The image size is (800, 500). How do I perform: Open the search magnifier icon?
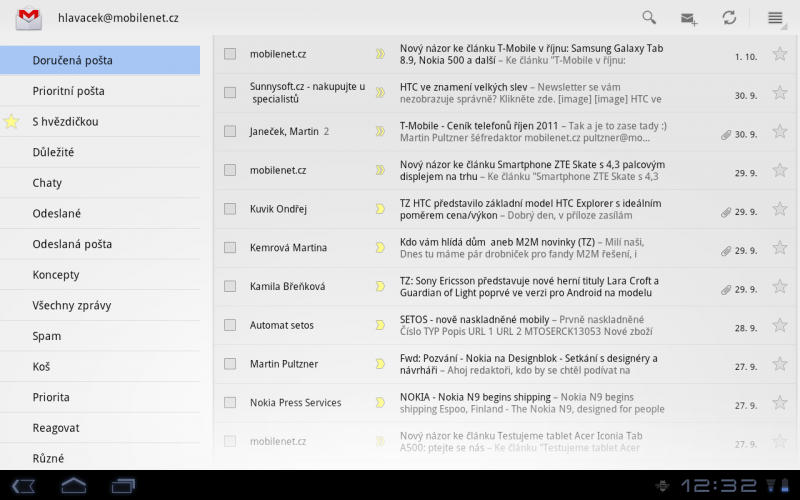[649, 18]
